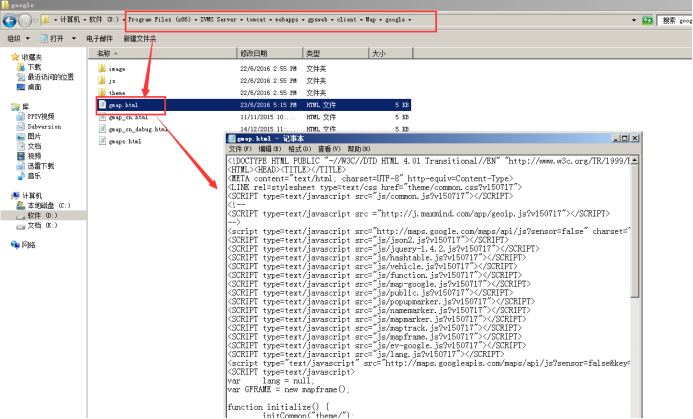693x419 pixels.
Task: Click the Explorer Back arrow button
Action: pos(10,20)
